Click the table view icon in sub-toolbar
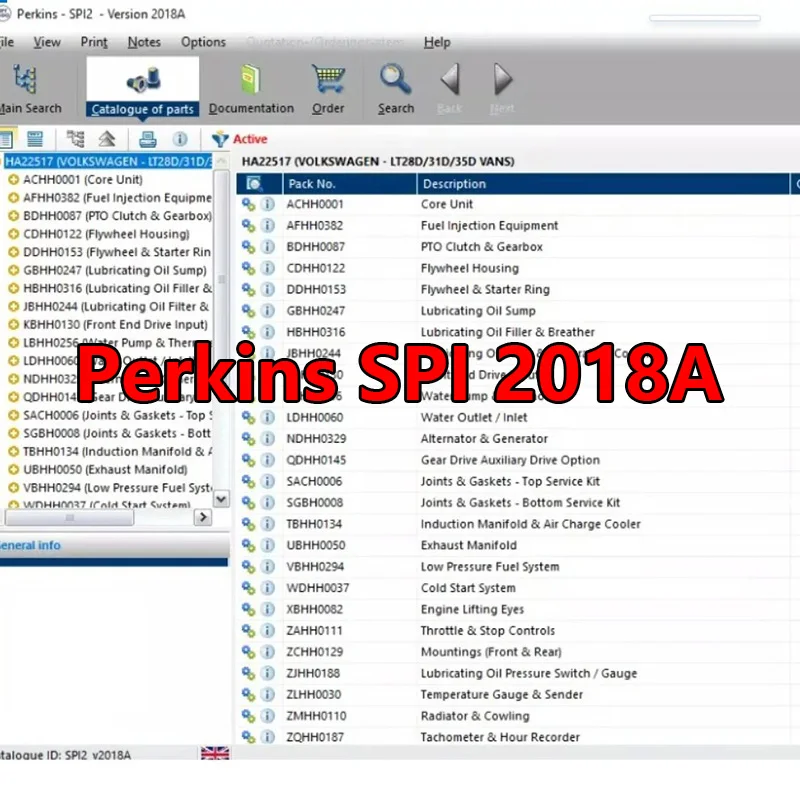 pos(35,139)
